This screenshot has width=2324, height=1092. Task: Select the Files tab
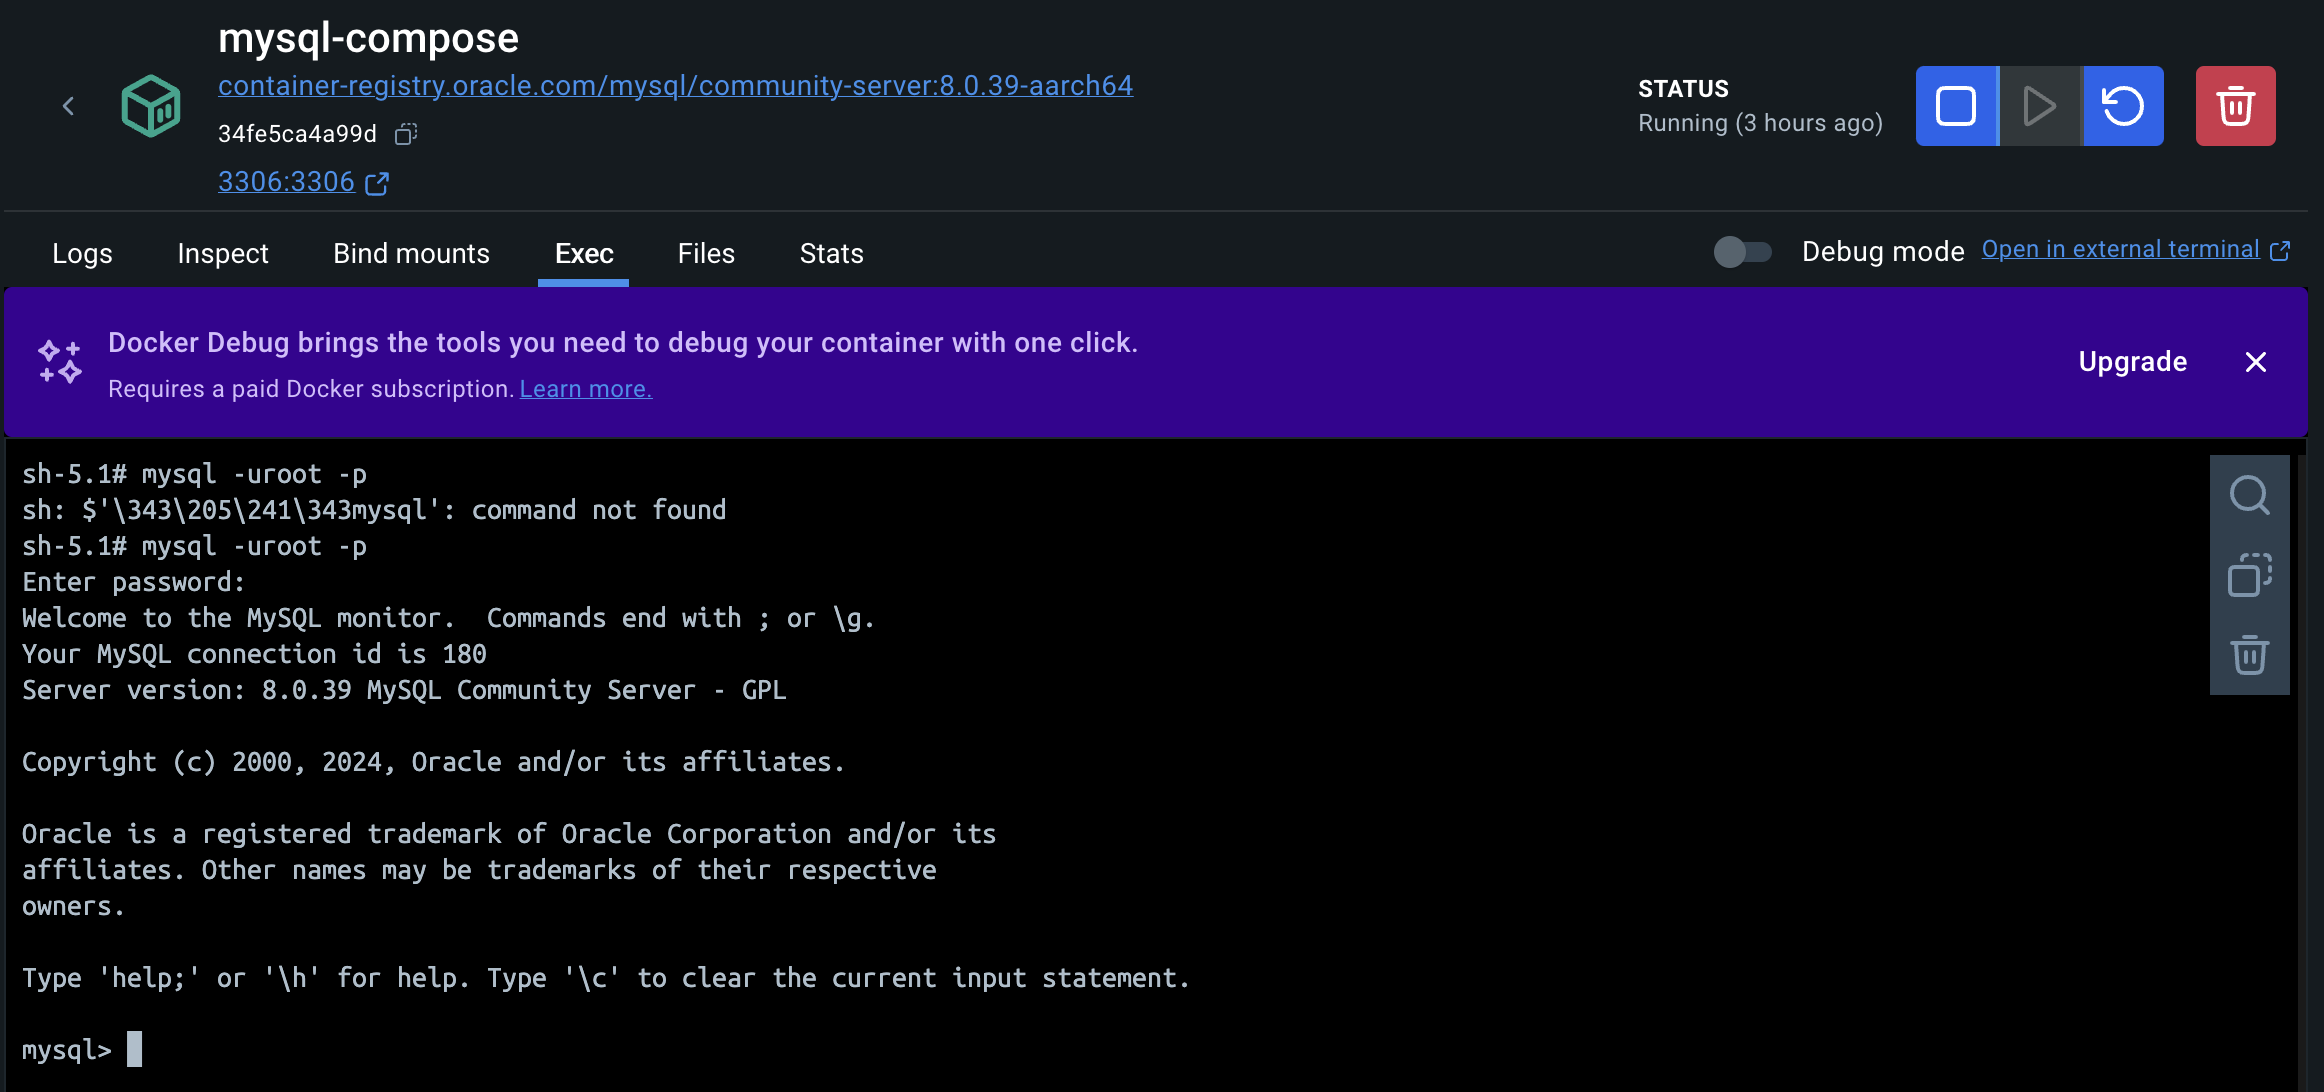pyautogui.click(x=706, y=254)
